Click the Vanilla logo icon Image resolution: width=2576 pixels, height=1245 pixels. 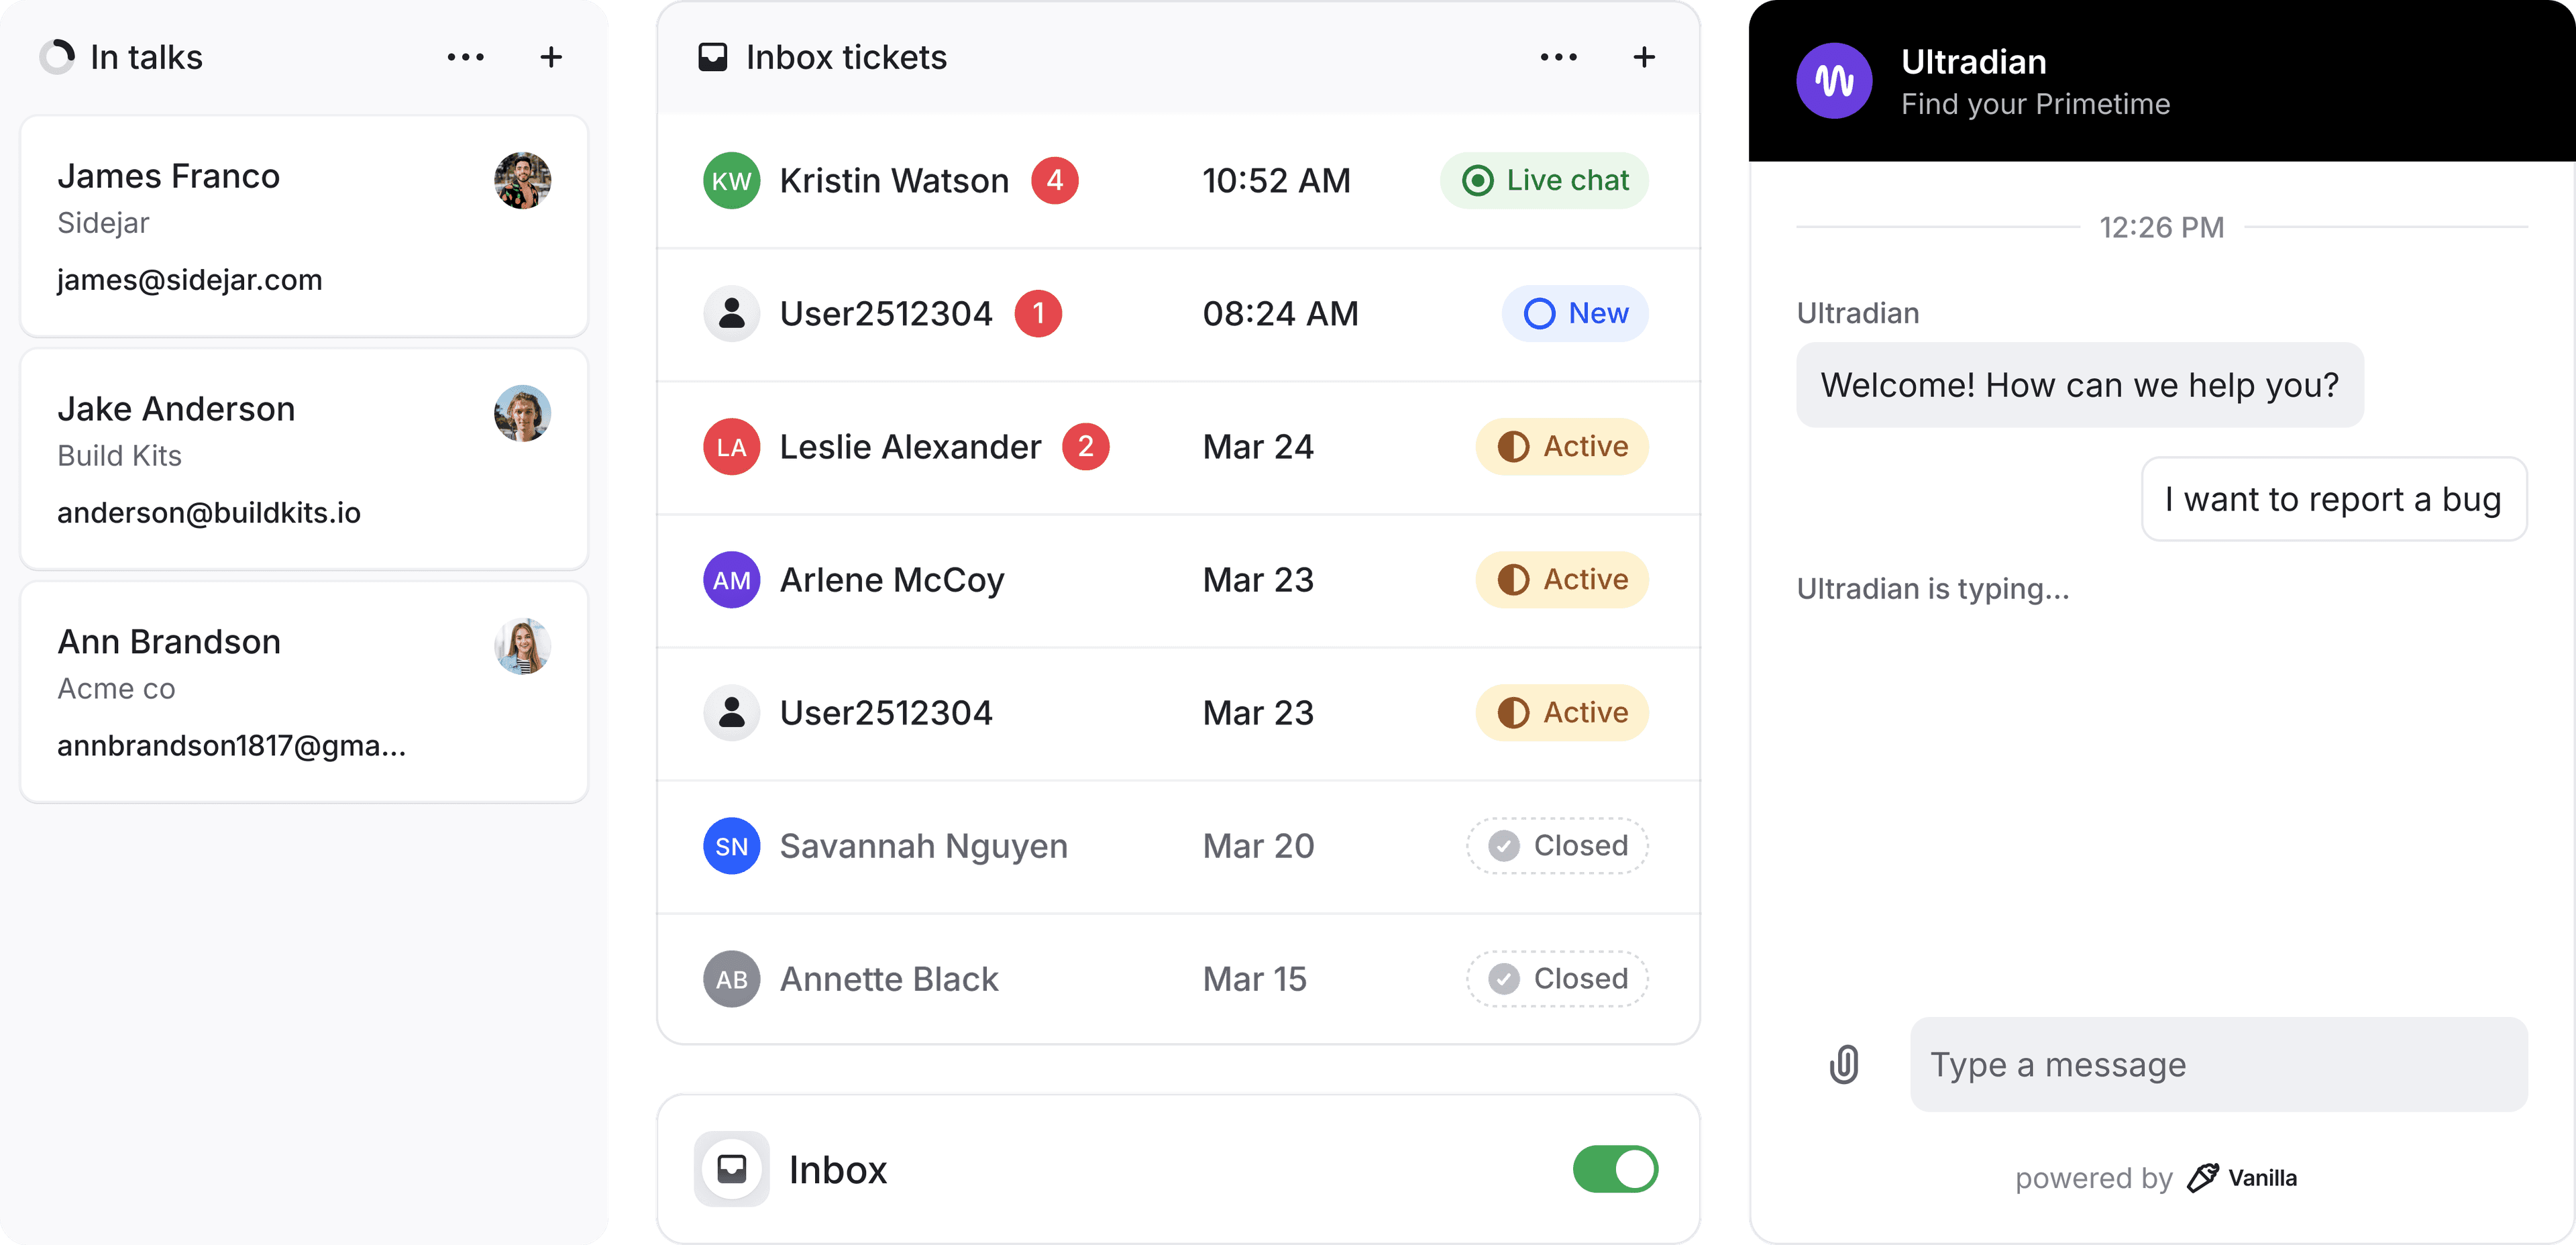(x=2202, y=1178)
